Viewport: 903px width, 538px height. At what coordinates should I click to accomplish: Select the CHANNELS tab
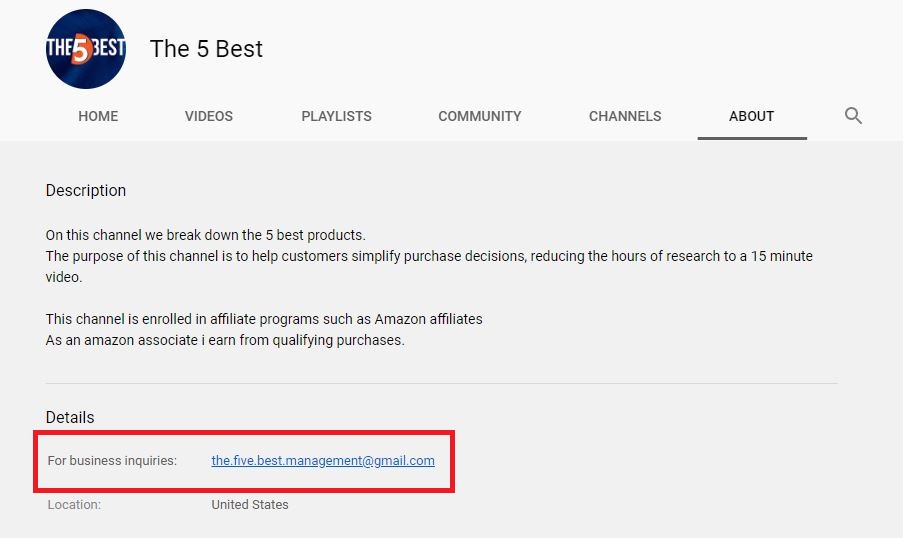[x=625, y=116]
